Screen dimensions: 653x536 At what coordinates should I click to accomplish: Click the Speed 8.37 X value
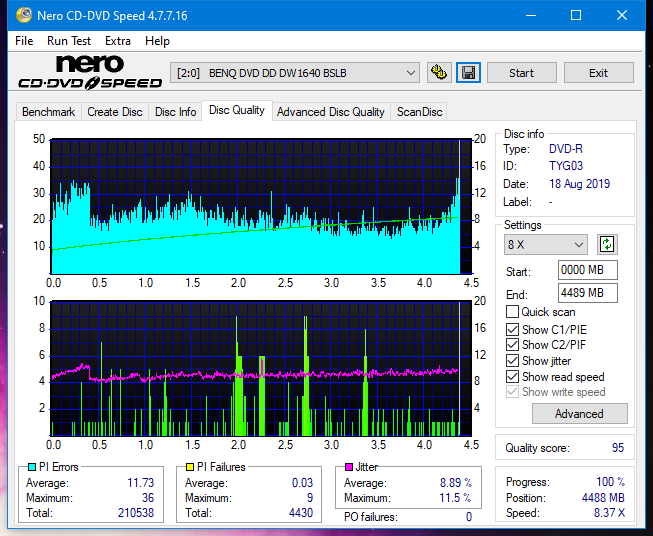point(609,513)
